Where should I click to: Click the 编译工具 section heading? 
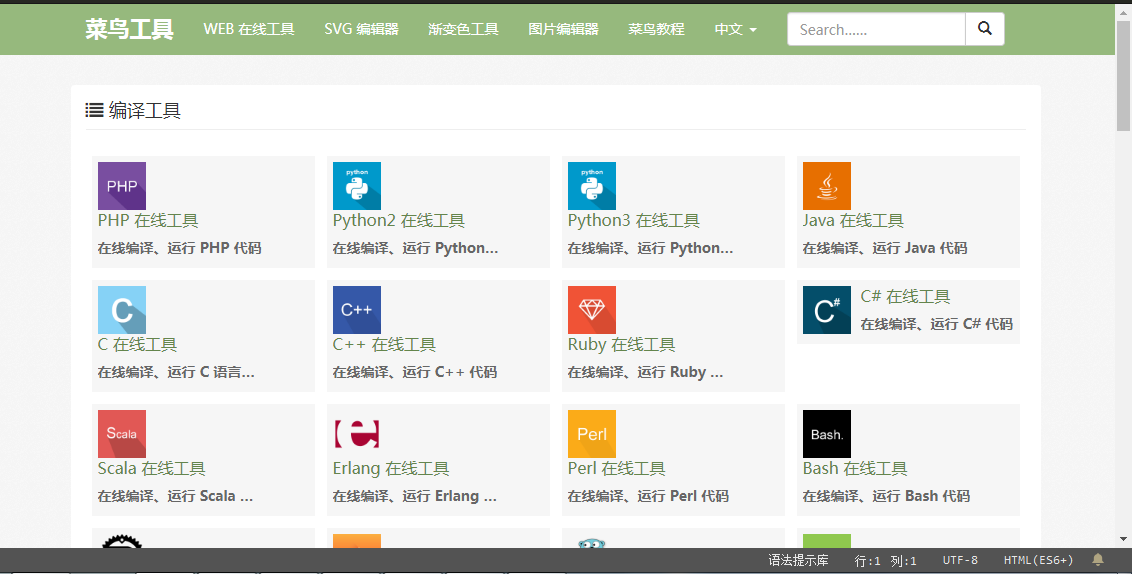(144, 110)
